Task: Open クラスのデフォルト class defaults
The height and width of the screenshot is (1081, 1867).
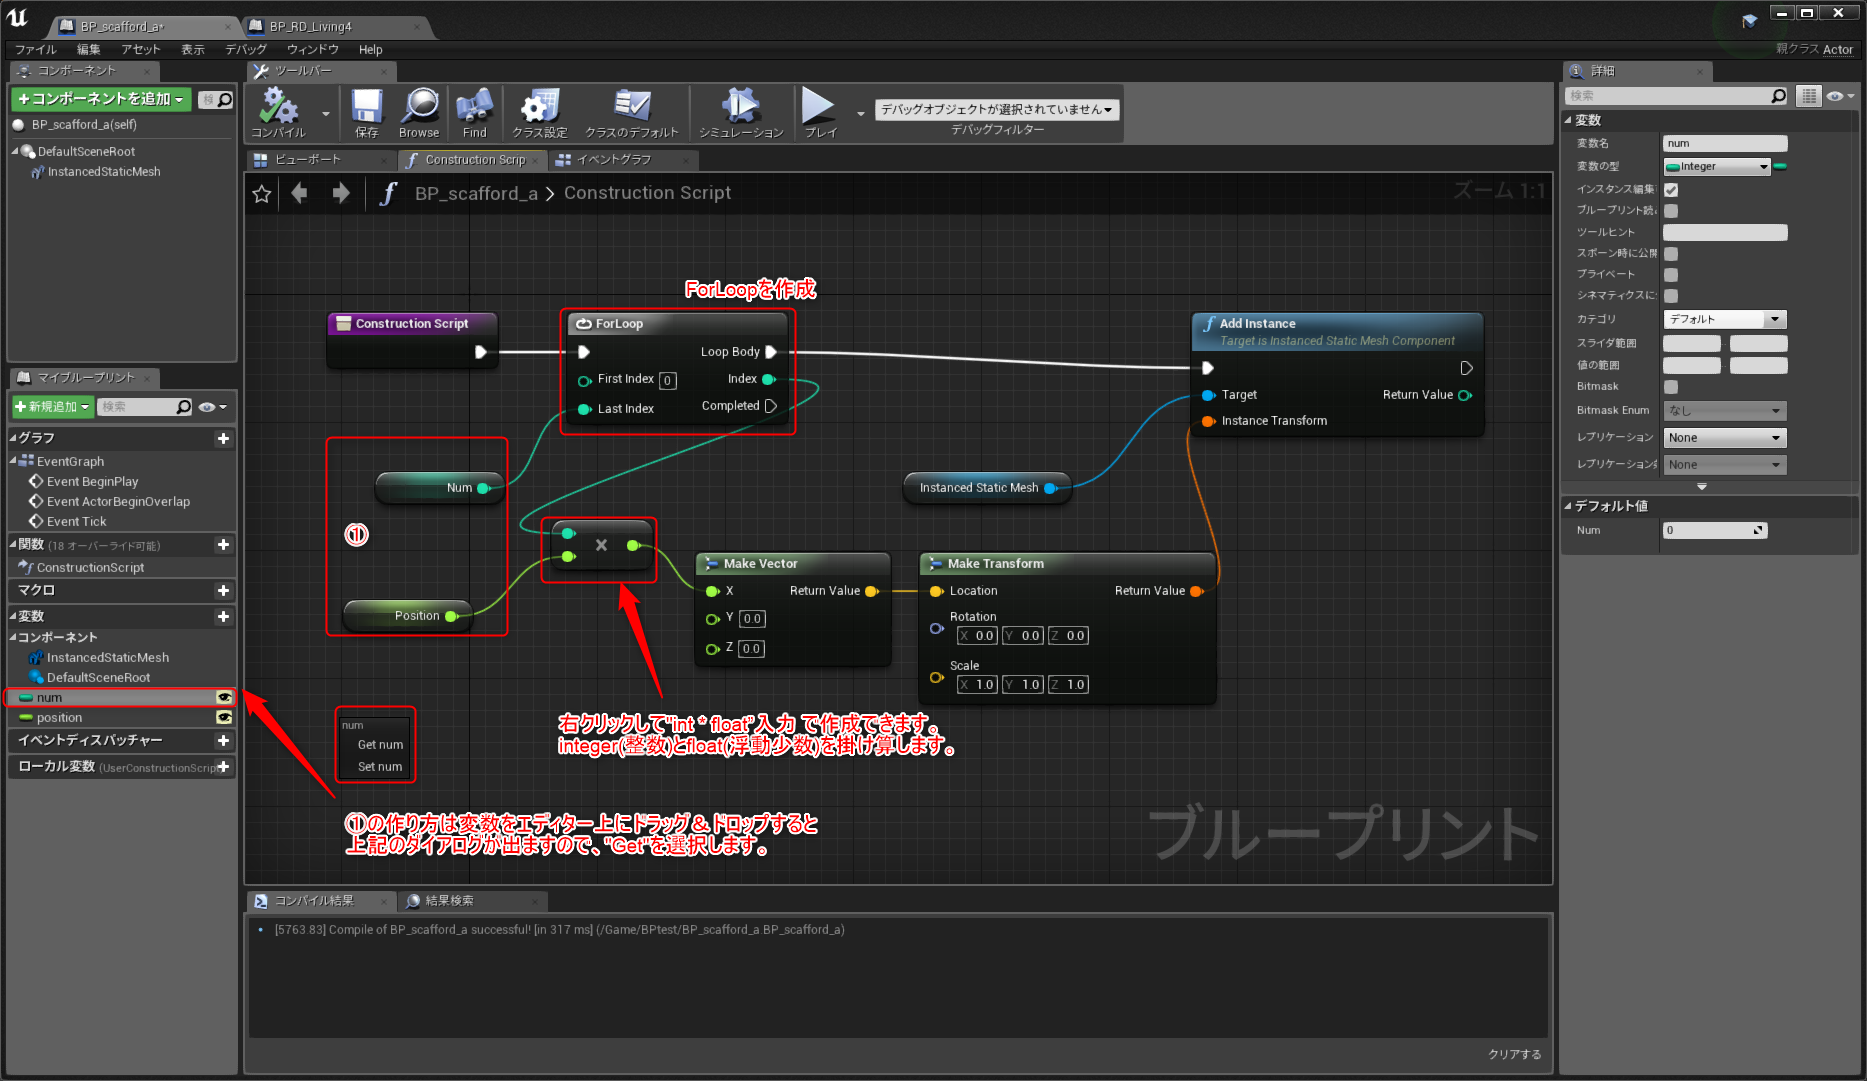Action: point(632,112)
